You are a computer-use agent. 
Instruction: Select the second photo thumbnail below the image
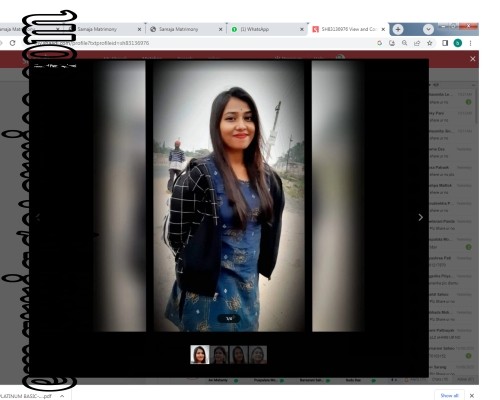tap(219, 354)
